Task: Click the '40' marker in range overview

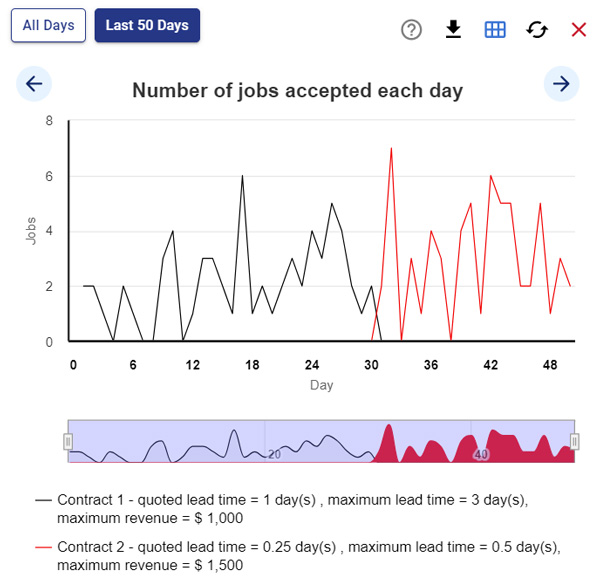Action: point(481,454)
